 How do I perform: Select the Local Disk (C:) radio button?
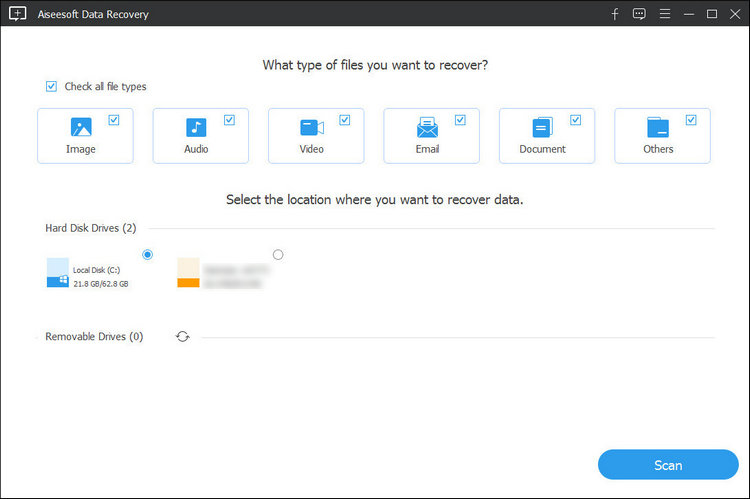click(x=148, y=255)
